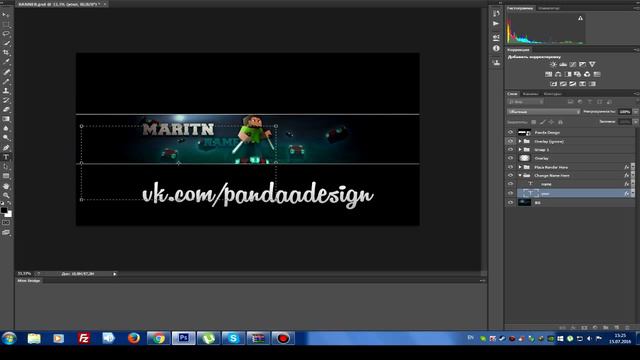Open the layer fill slider arrow
640x360 pixels.
[x=636, y=122]
